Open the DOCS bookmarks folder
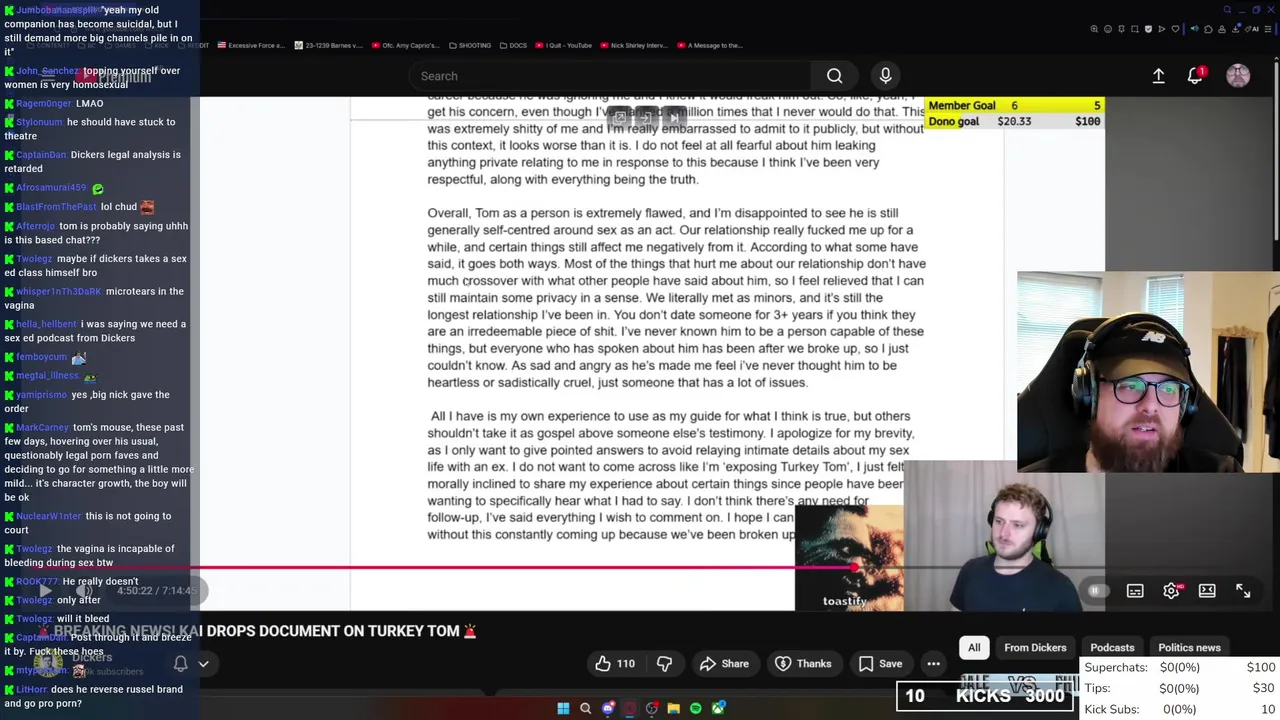 click(514, 45)
